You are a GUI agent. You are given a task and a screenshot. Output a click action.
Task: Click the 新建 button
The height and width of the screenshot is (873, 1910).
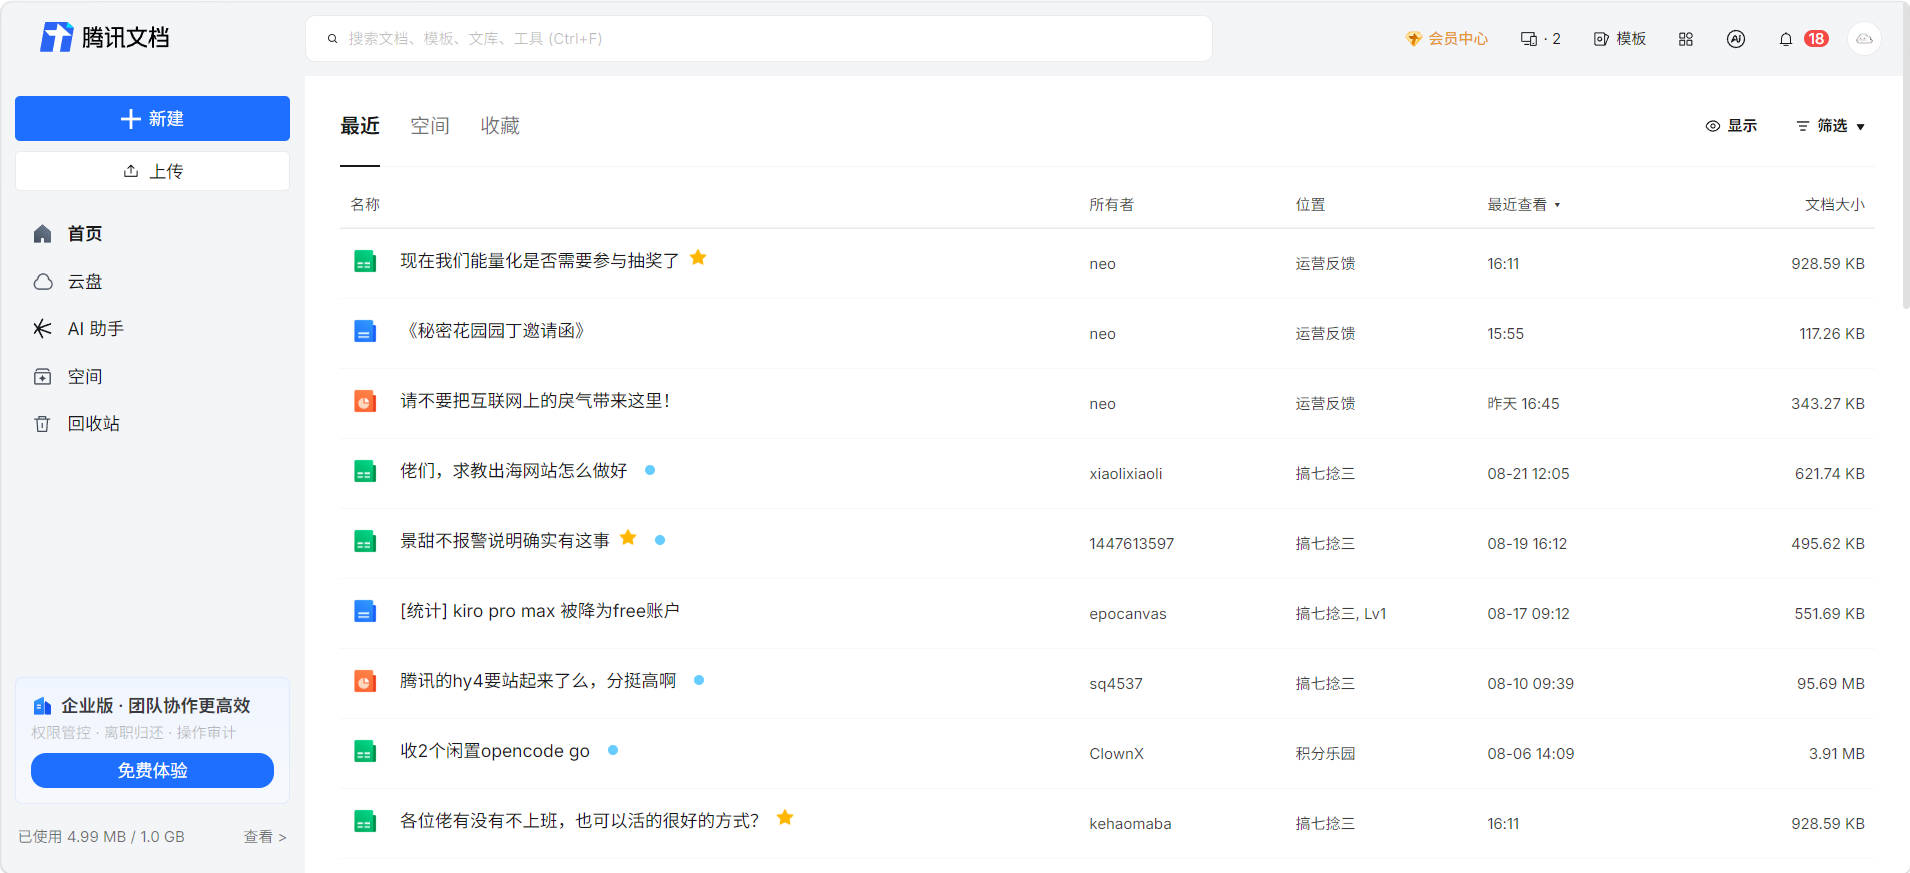pyautogui.click(x=152, y=119)
